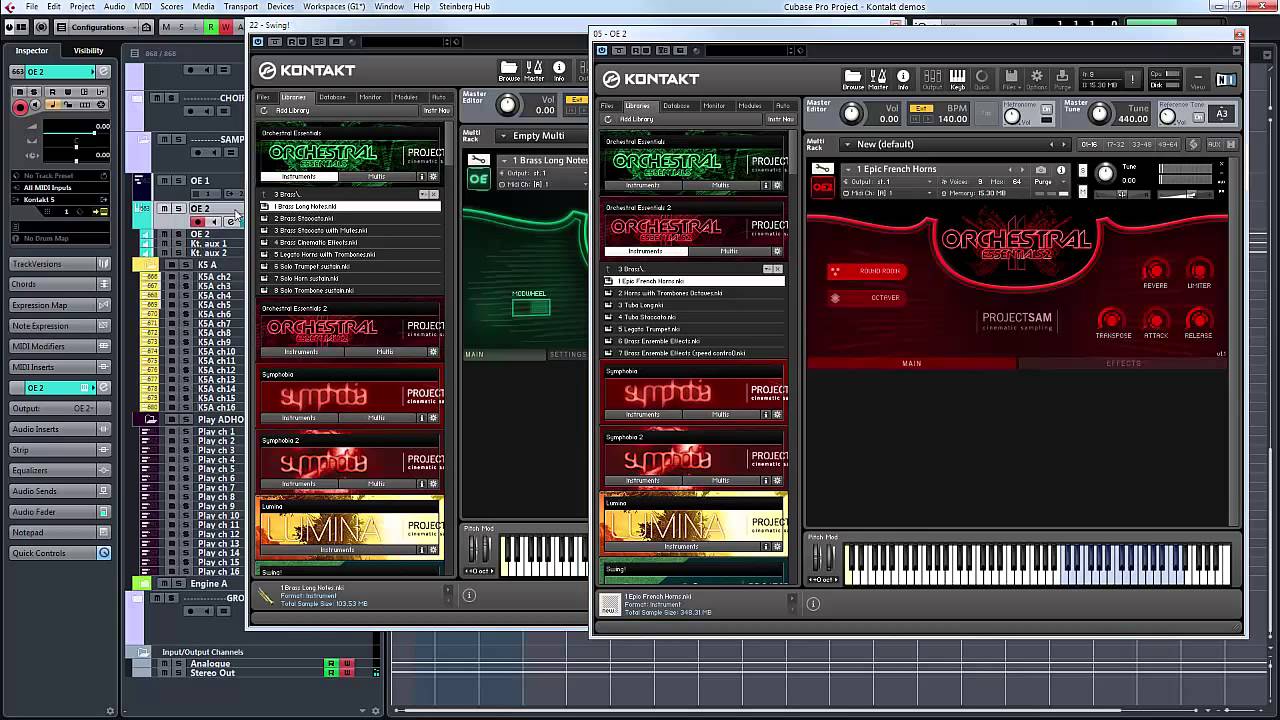Click Instr Nav button in OE 2 Kontakt
This screenshot has height=720, width=1280.
[781, 119]
